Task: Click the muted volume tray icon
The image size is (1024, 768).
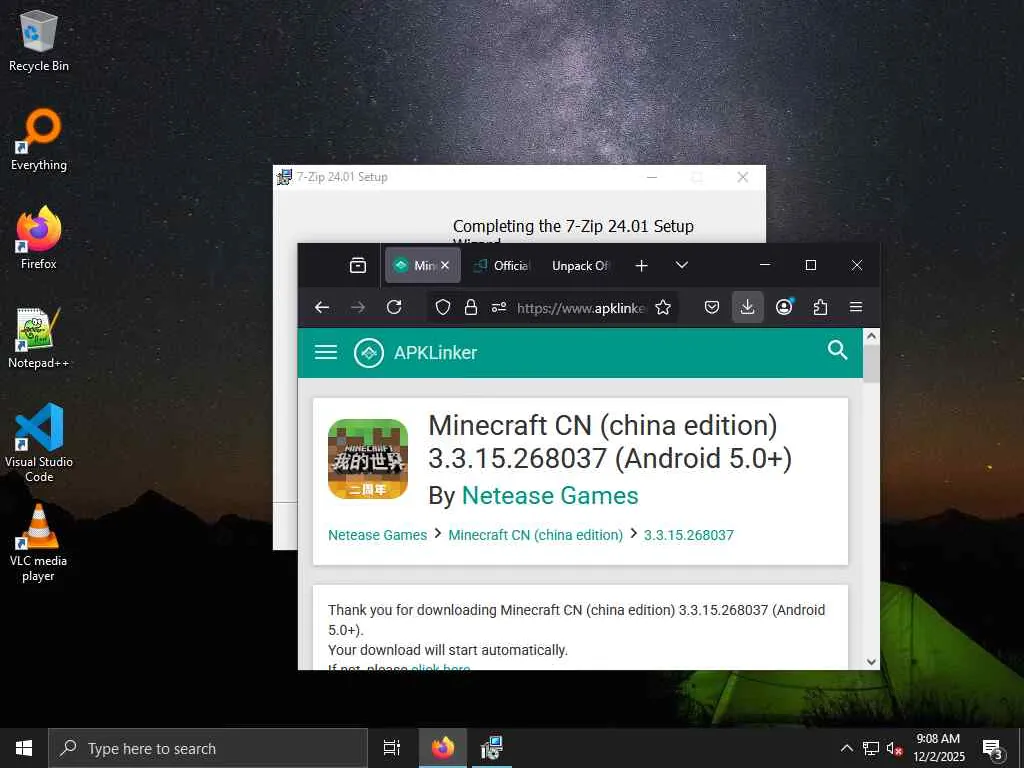Action: [x=895, y=749]
